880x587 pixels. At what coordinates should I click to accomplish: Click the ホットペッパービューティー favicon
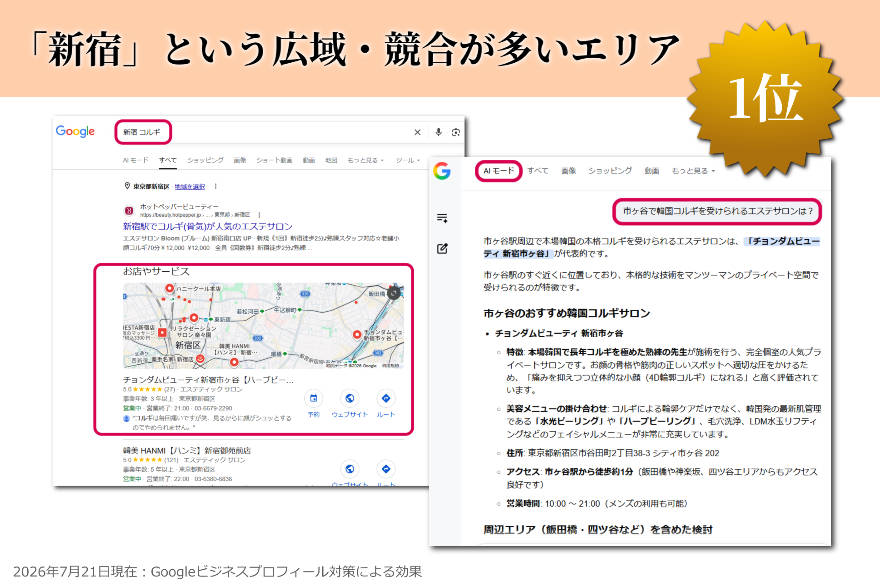129,210
